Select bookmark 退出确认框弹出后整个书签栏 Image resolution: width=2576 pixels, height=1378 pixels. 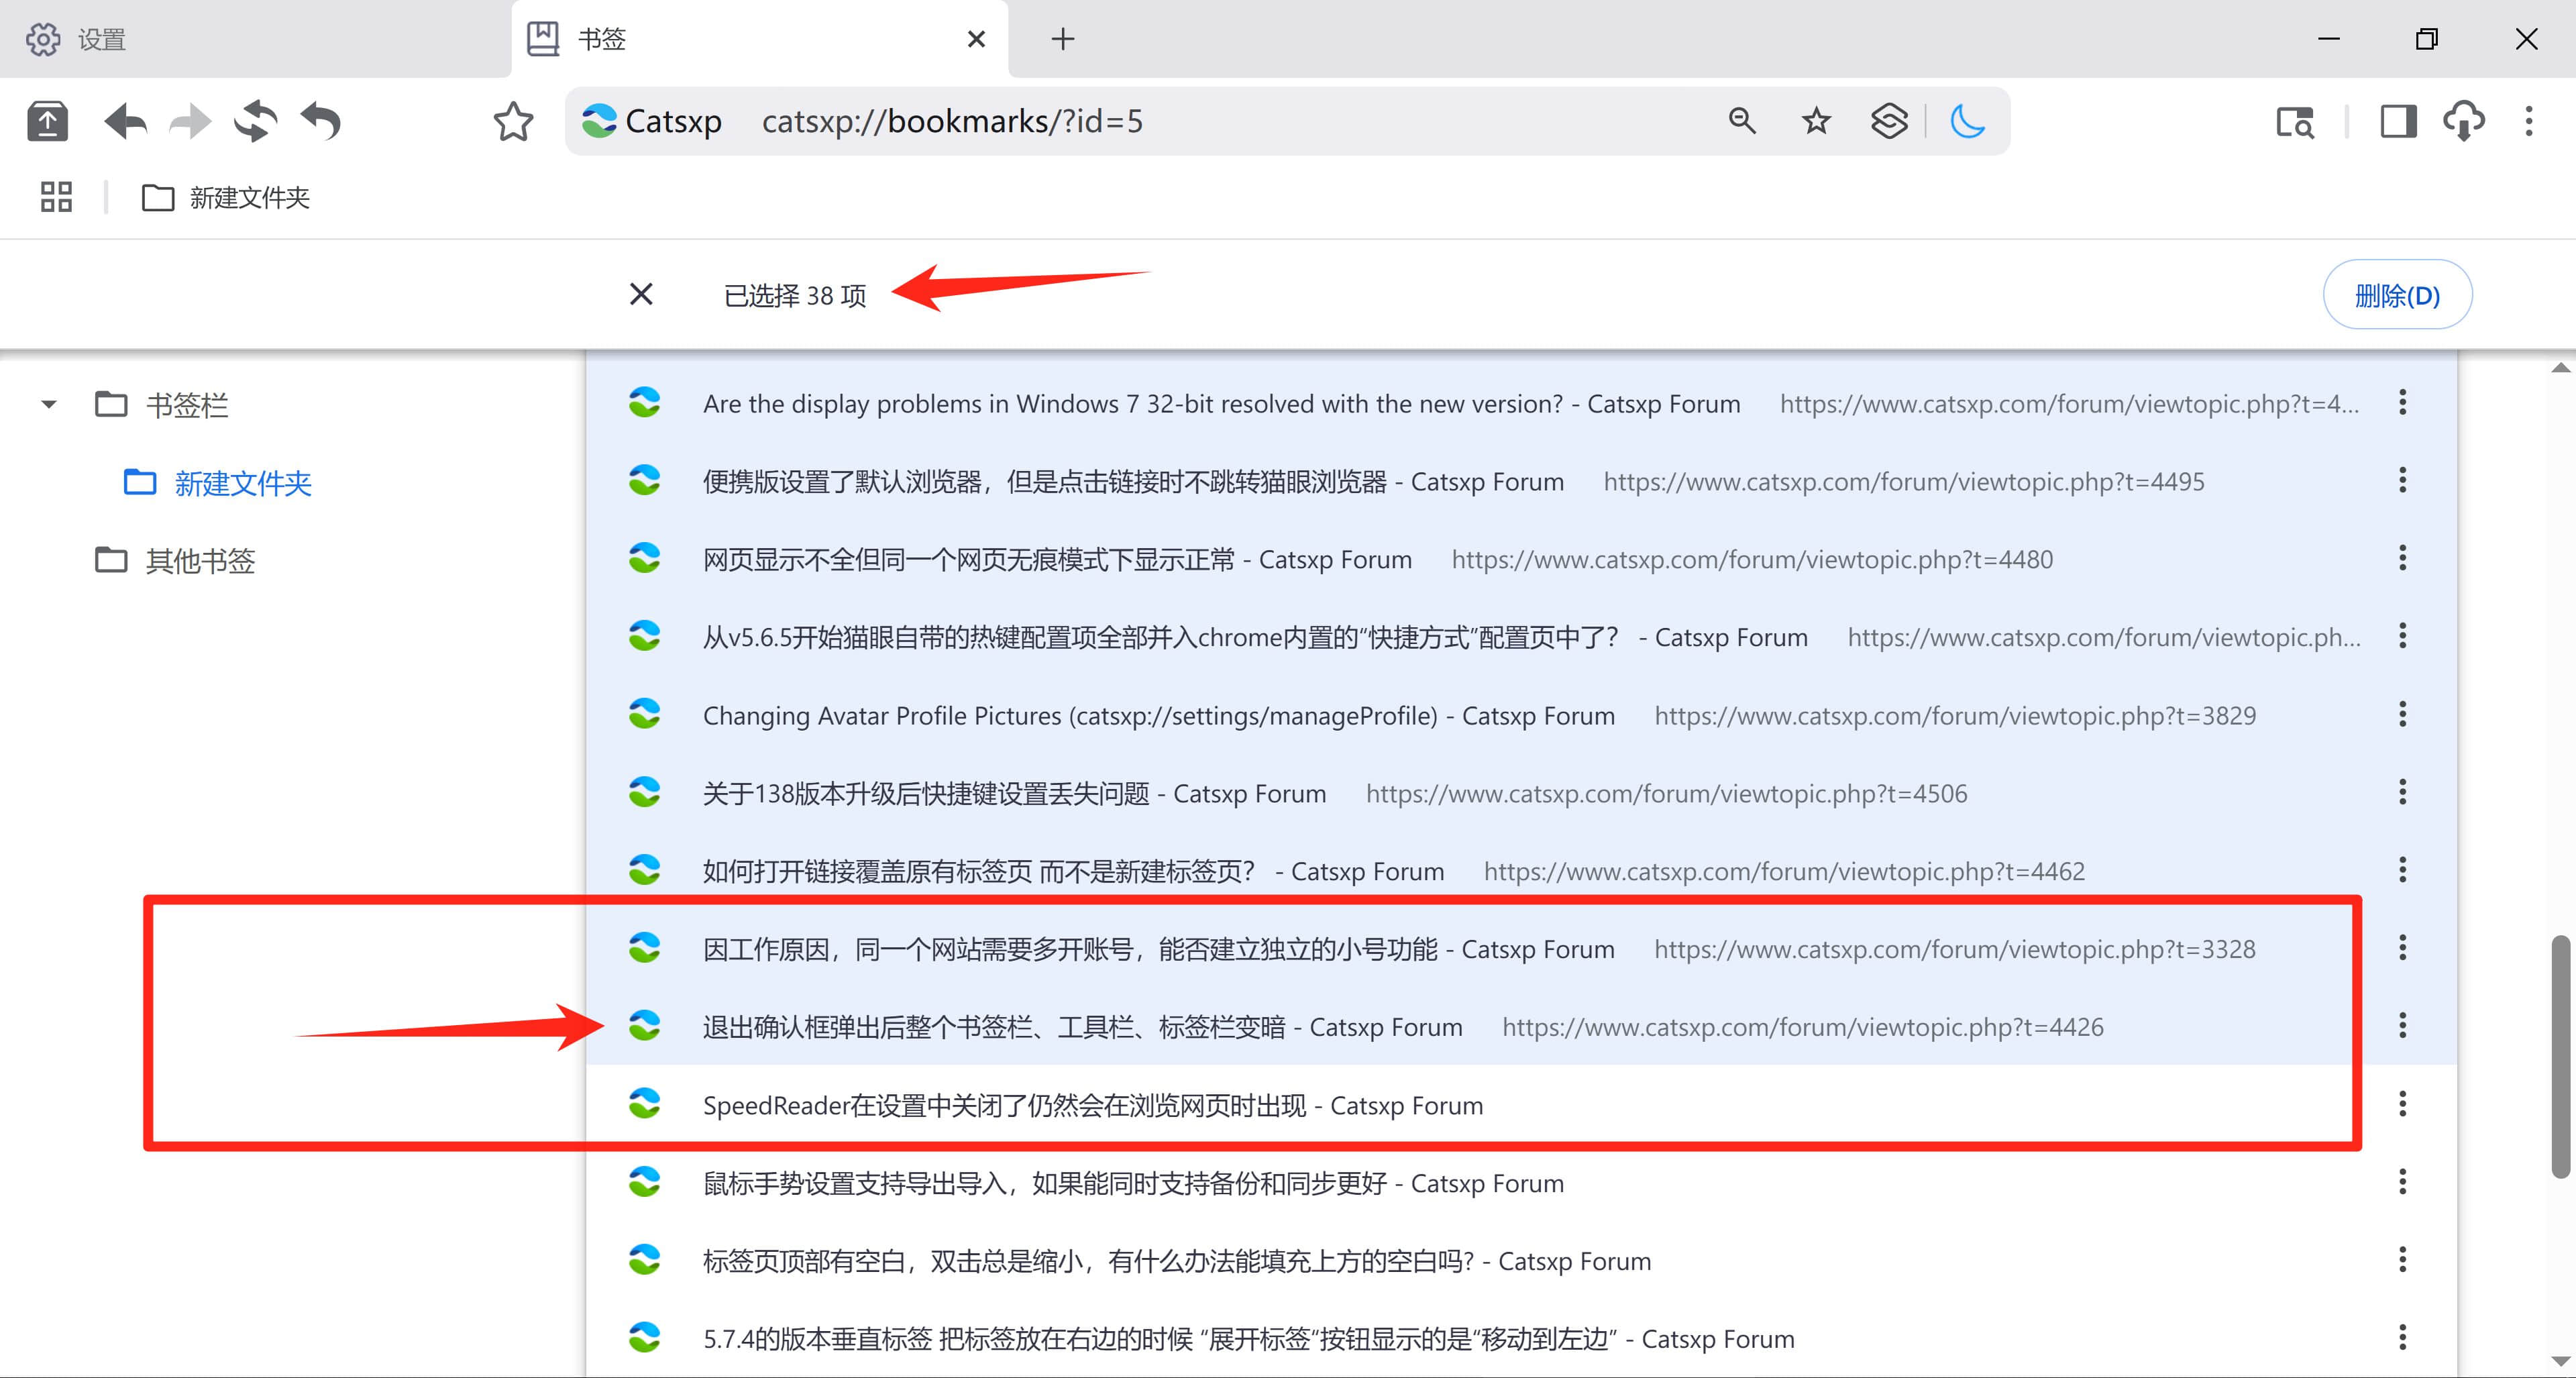pos(1520,1027)
